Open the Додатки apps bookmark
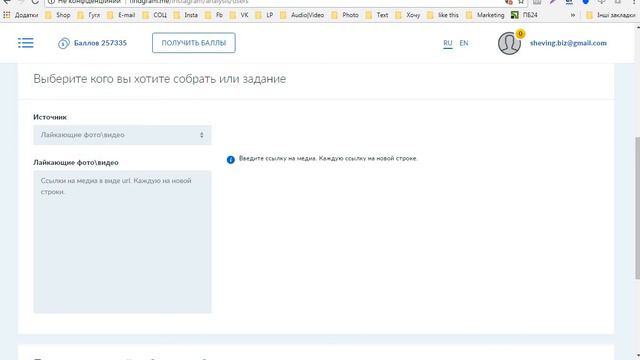Screen dimensions: 640x360 (21, 15)
